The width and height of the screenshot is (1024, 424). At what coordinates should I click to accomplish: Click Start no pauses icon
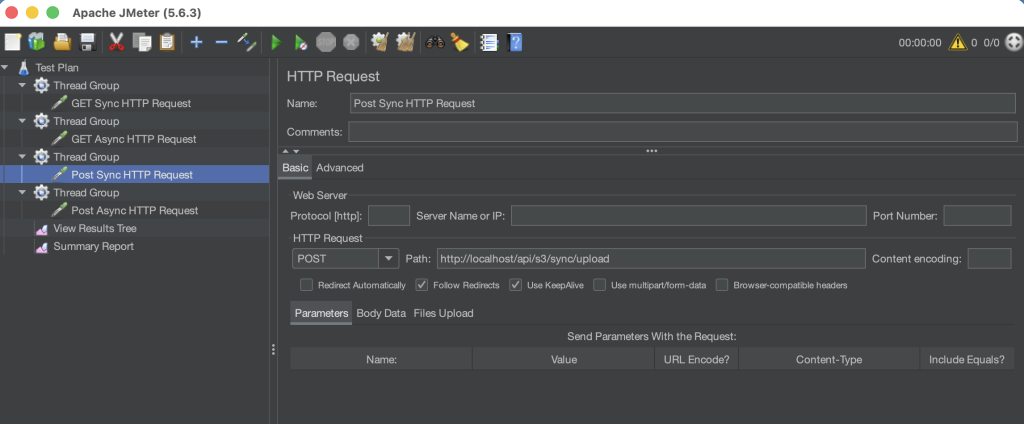coord(300,42)
